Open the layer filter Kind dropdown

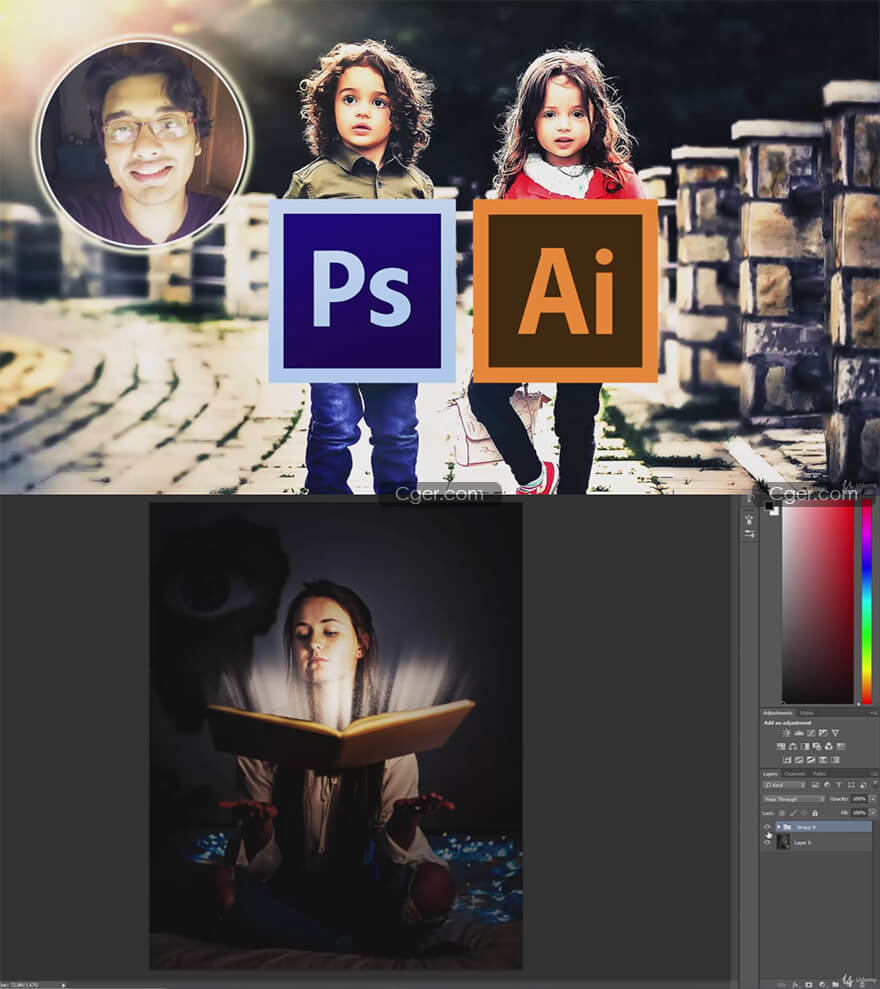784,785
